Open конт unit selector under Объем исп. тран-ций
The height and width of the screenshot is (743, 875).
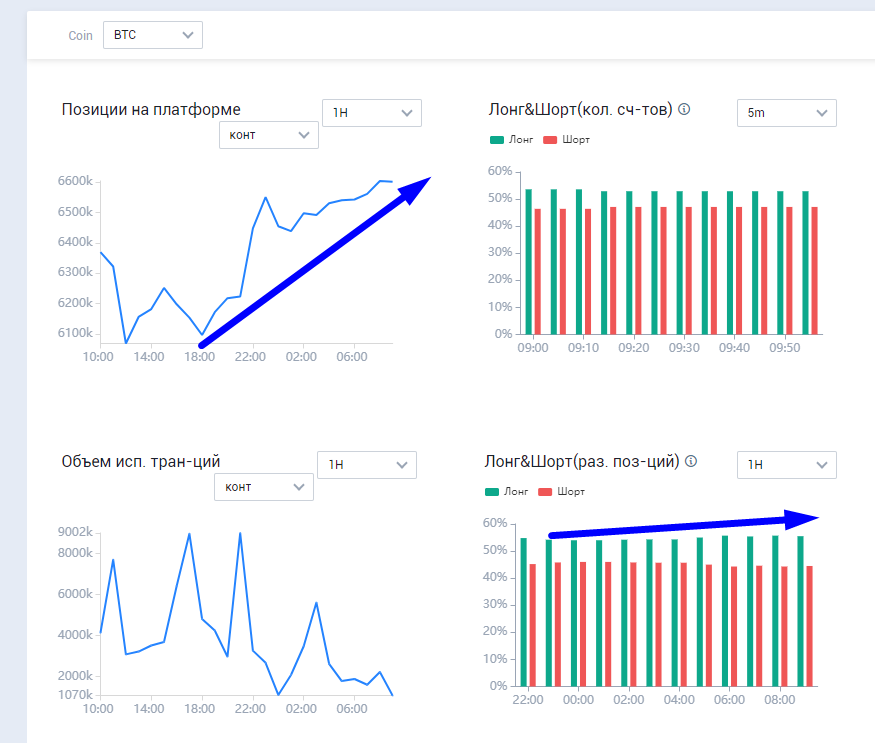263,487
